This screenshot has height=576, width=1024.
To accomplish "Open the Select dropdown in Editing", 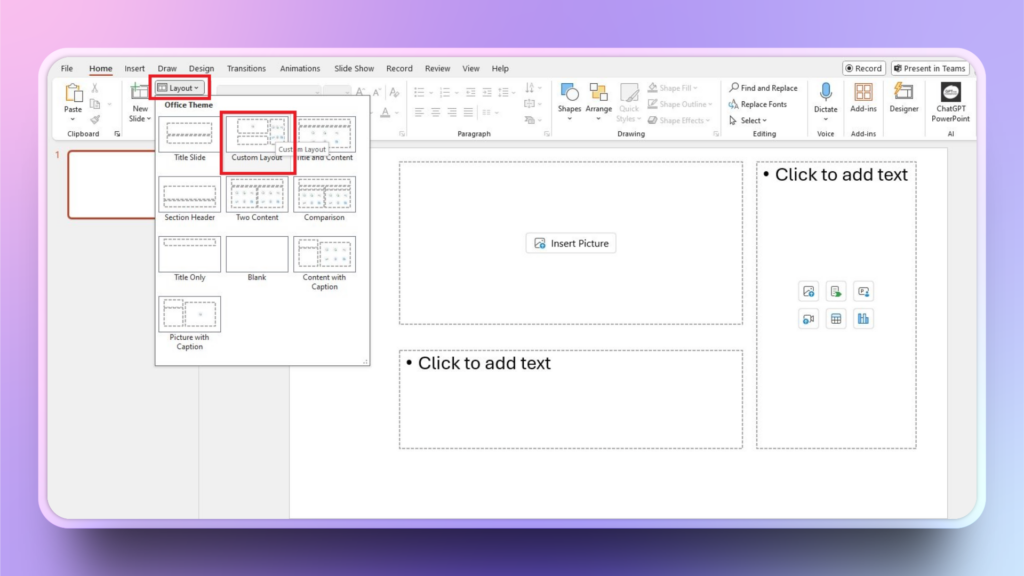I will pos(748,120).
